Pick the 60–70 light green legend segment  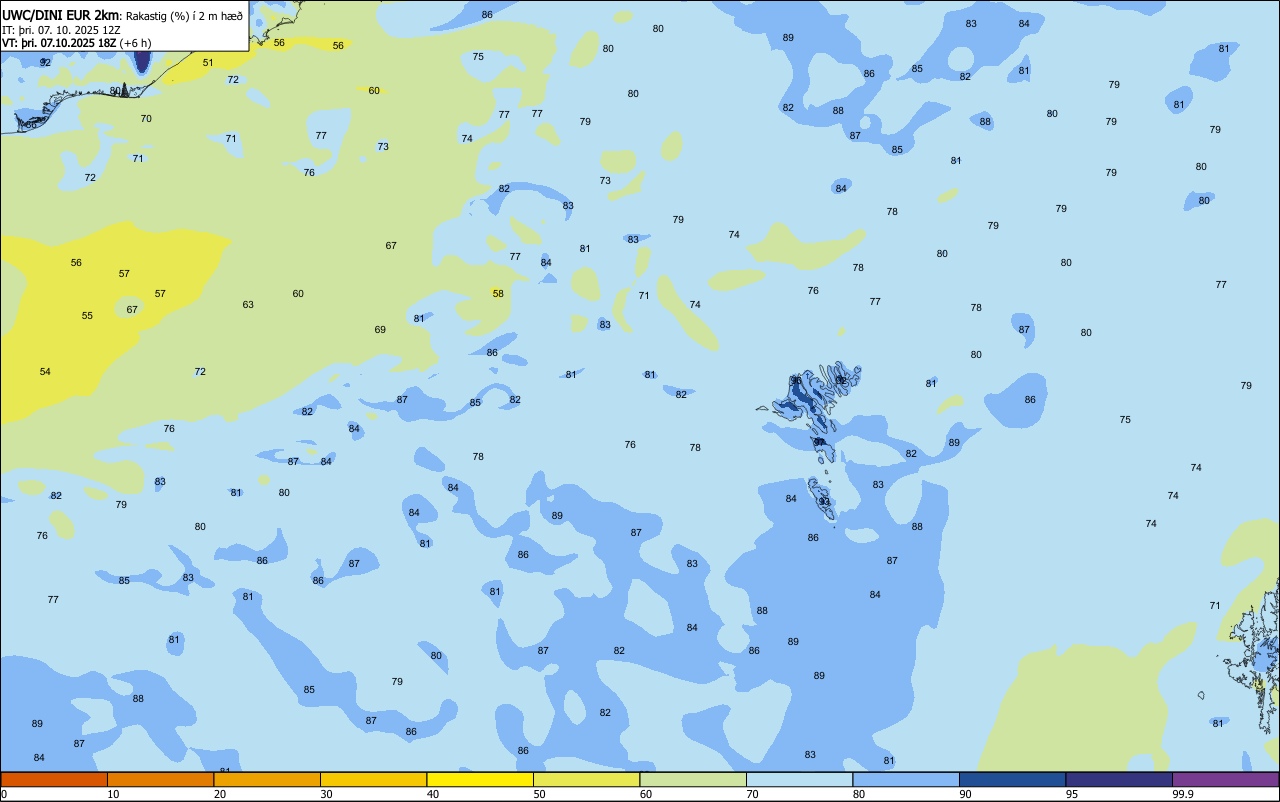(x=693, y=779)
